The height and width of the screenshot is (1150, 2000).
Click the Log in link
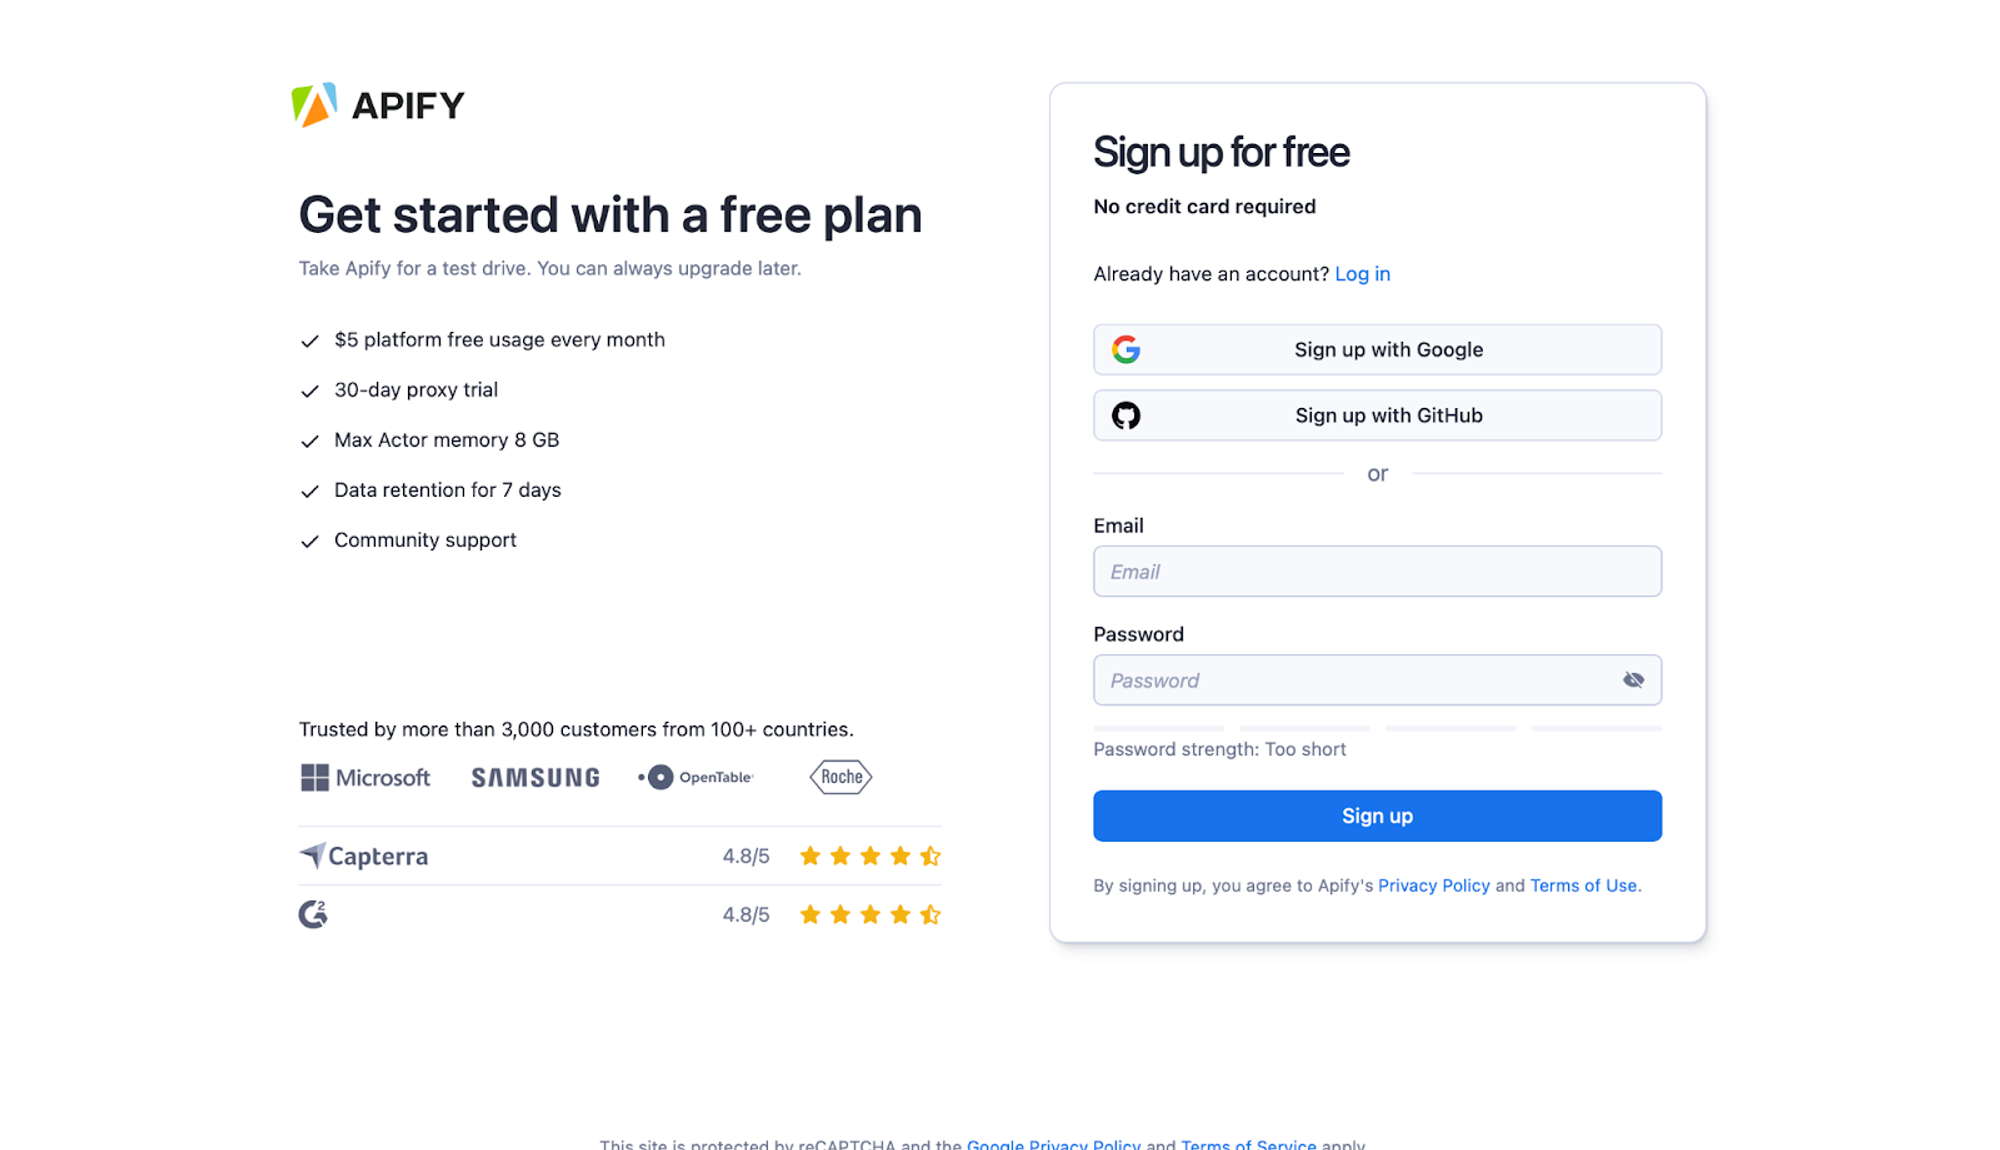point(1363,273)
